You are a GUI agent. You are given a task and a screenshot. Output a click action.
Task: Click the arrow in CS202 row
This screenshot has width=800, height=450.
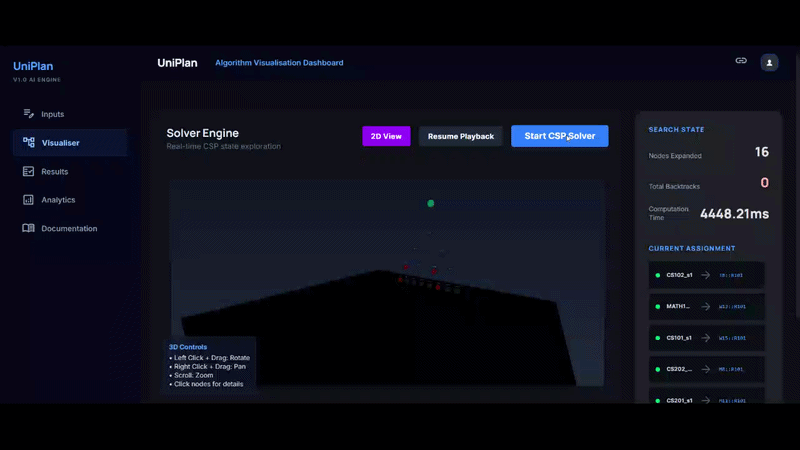pyautogui.click(x=706, y=369)
